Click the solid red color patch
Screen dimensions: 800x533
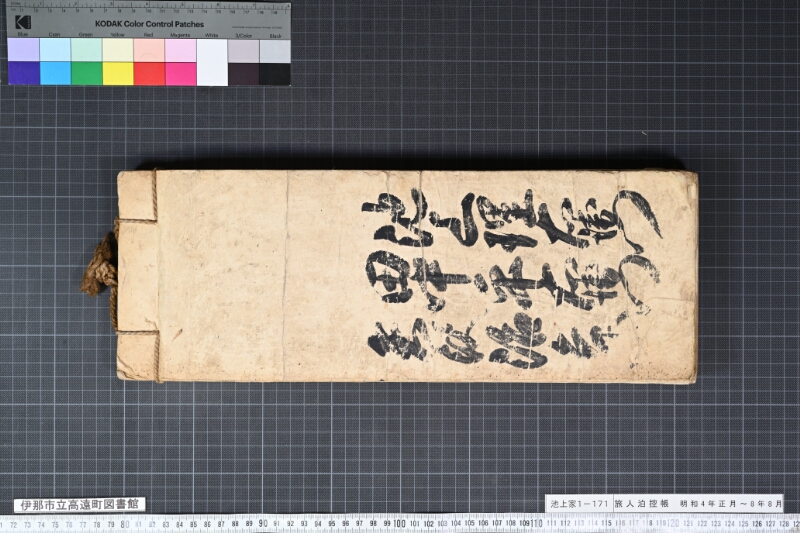[x=149, y=73]
